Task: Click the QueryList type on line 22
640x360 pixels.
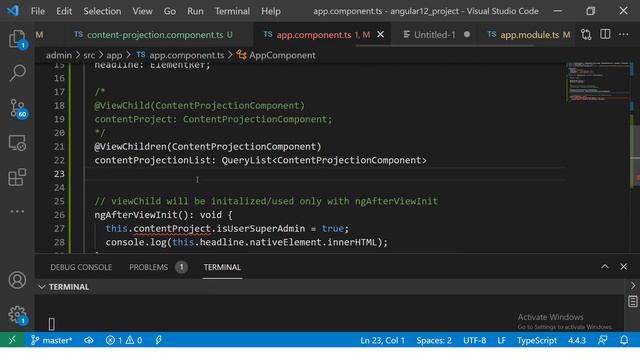Action: click(x=247, y=160)
